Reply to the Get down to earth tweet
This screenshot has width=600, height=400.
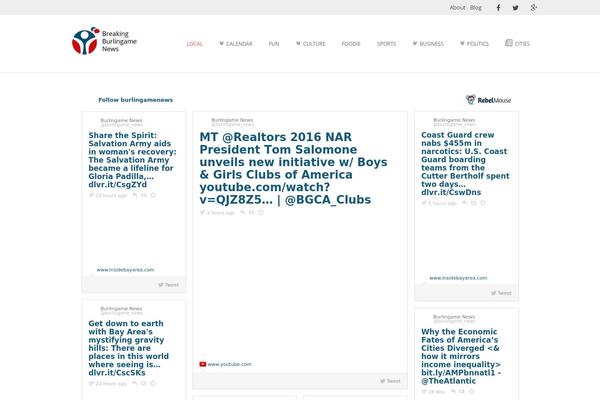135,384
